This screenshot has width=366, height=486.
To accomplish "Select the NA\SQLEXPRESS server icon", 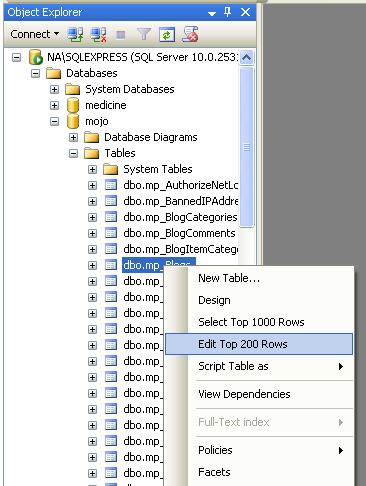I will 36,57.
